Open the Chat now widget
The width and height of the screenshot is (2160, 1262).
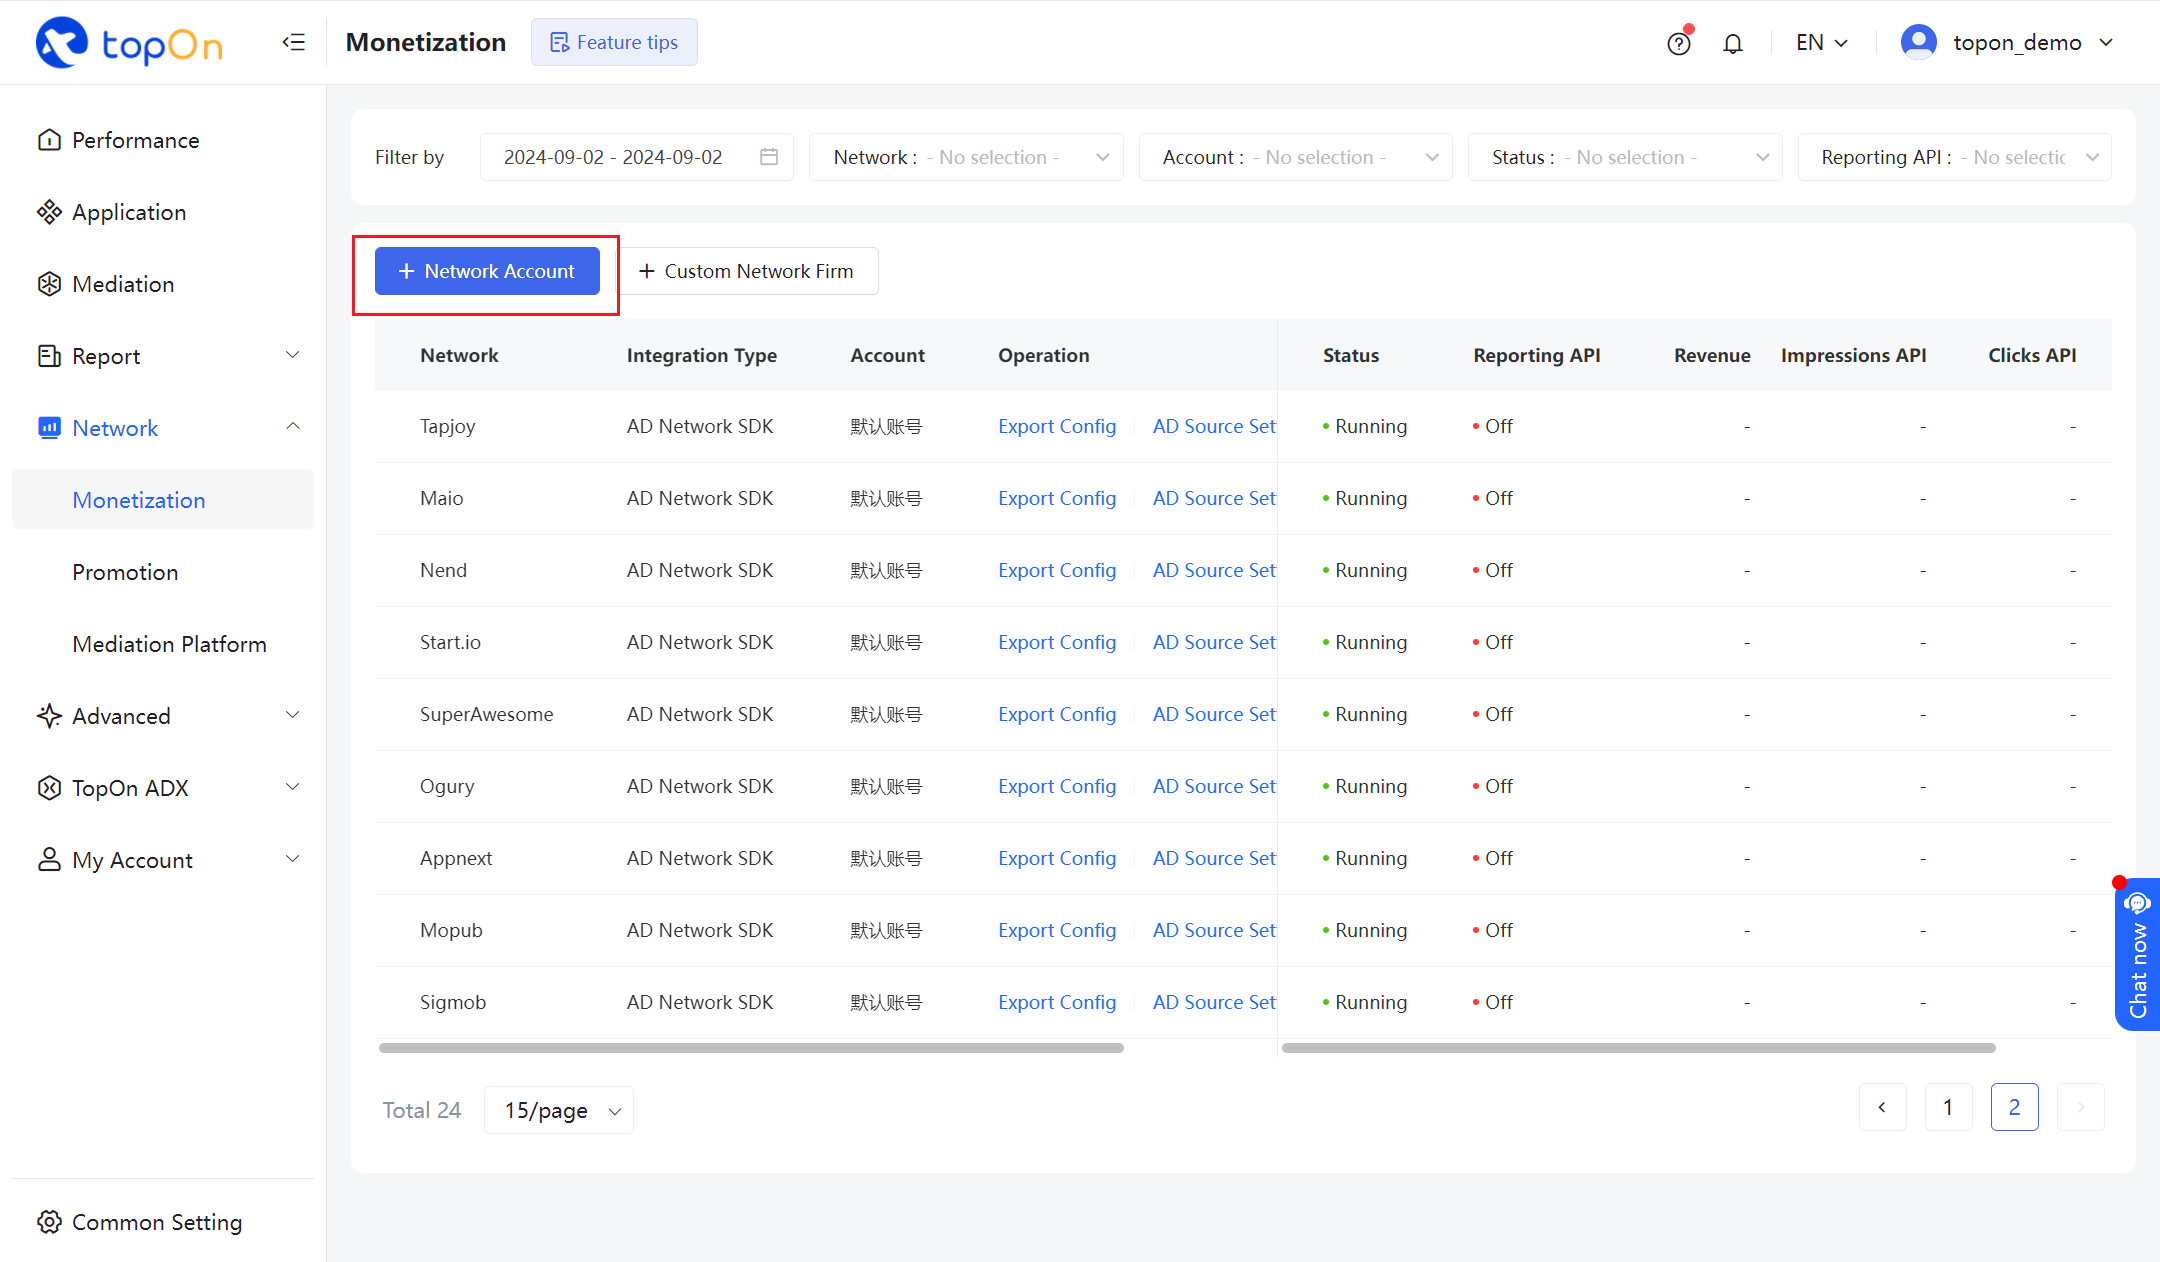[x=2138, y=954]
